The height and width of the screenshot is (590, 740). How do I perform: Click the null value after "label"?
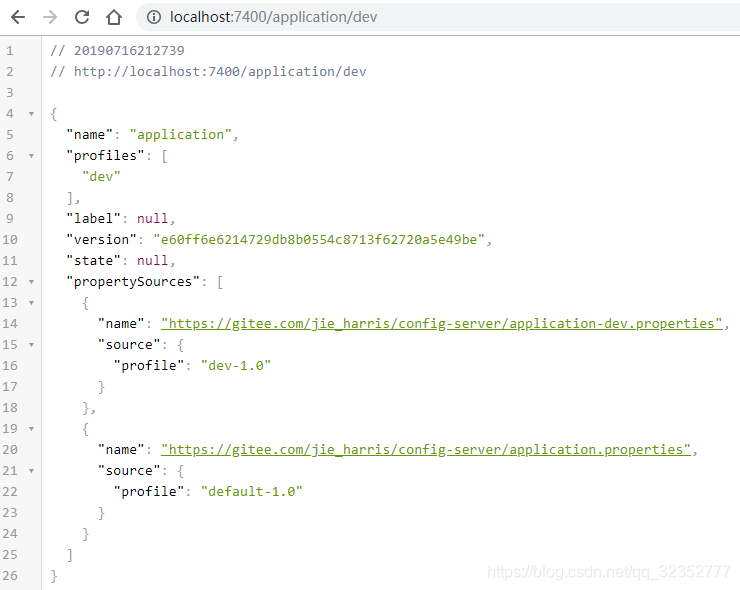pos(152,219)
